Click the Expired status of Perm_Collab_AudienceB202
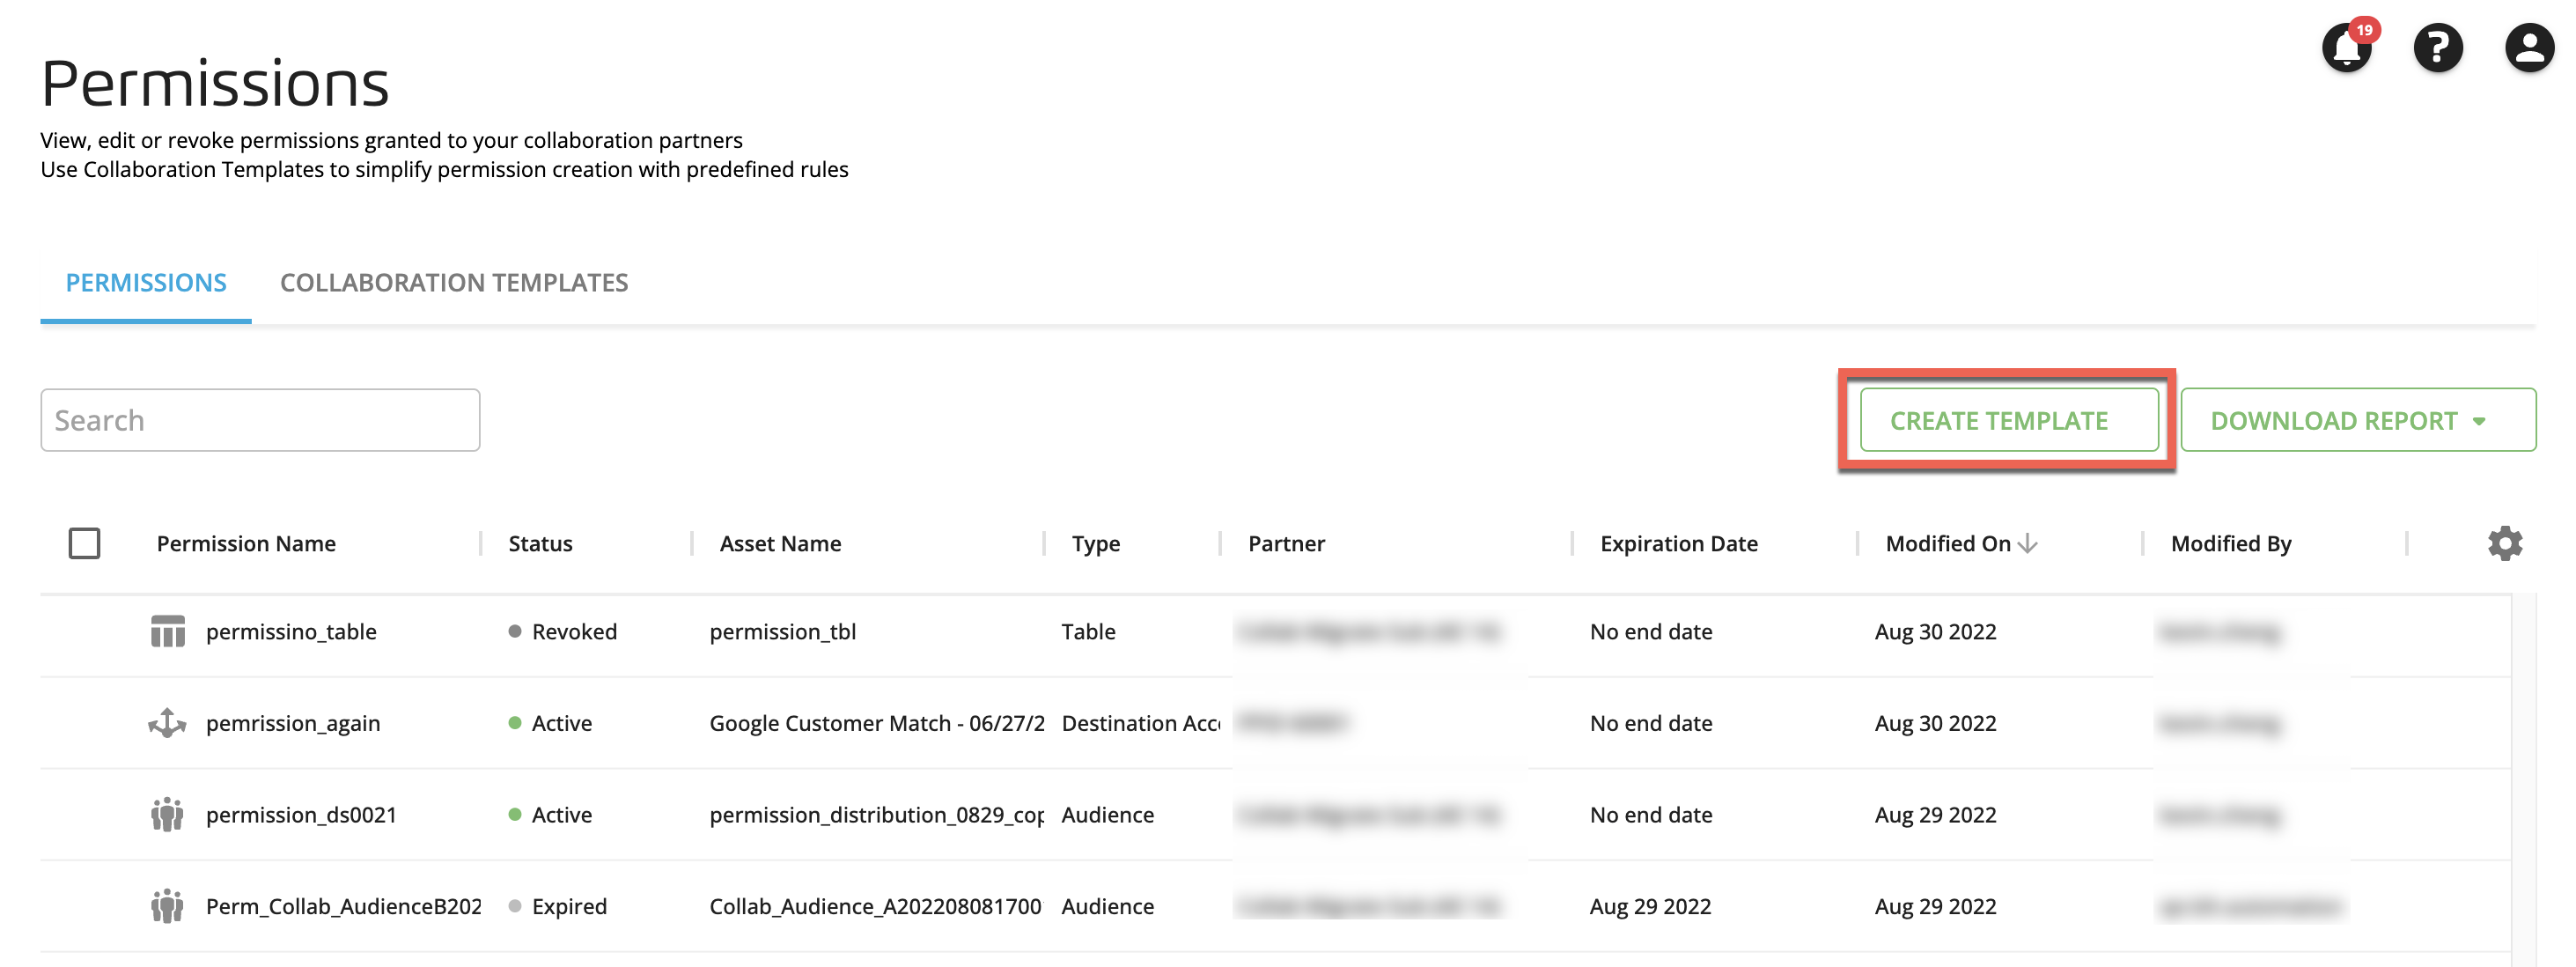This screenshot has width=2576, height=967. pos(558,906)
